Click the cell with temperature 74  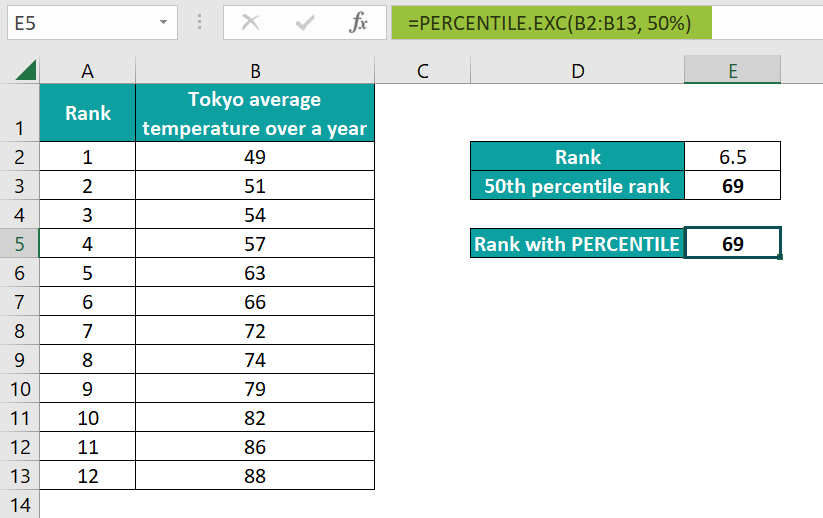point(255,360)
